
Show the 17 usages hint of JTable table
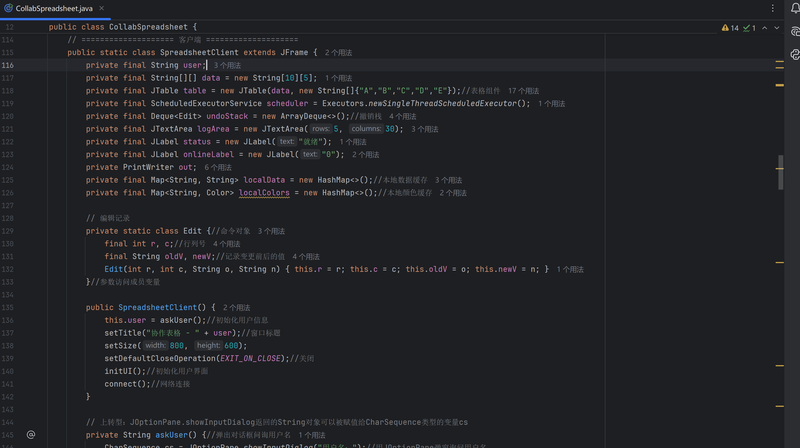(523, 91)
